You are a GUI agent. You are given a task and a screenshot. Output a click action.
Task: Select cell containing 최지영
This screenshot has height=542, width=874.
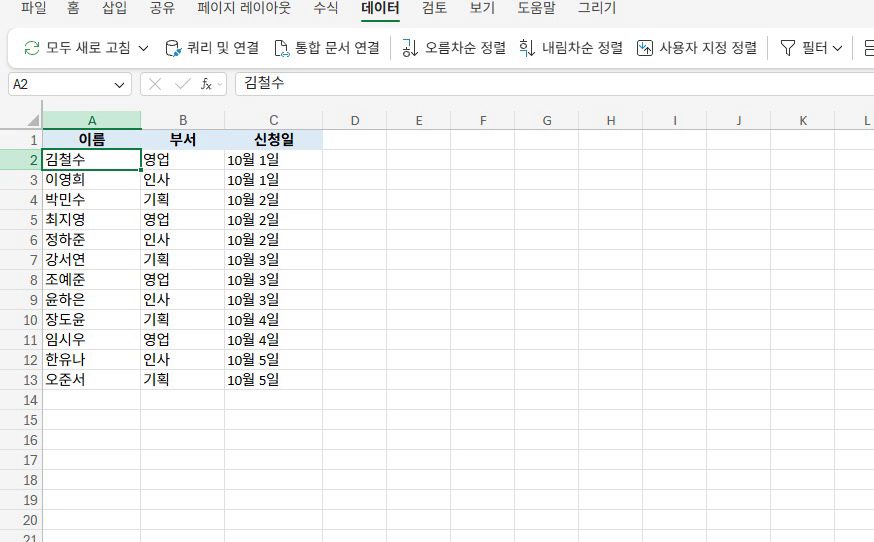coord(92,220)
